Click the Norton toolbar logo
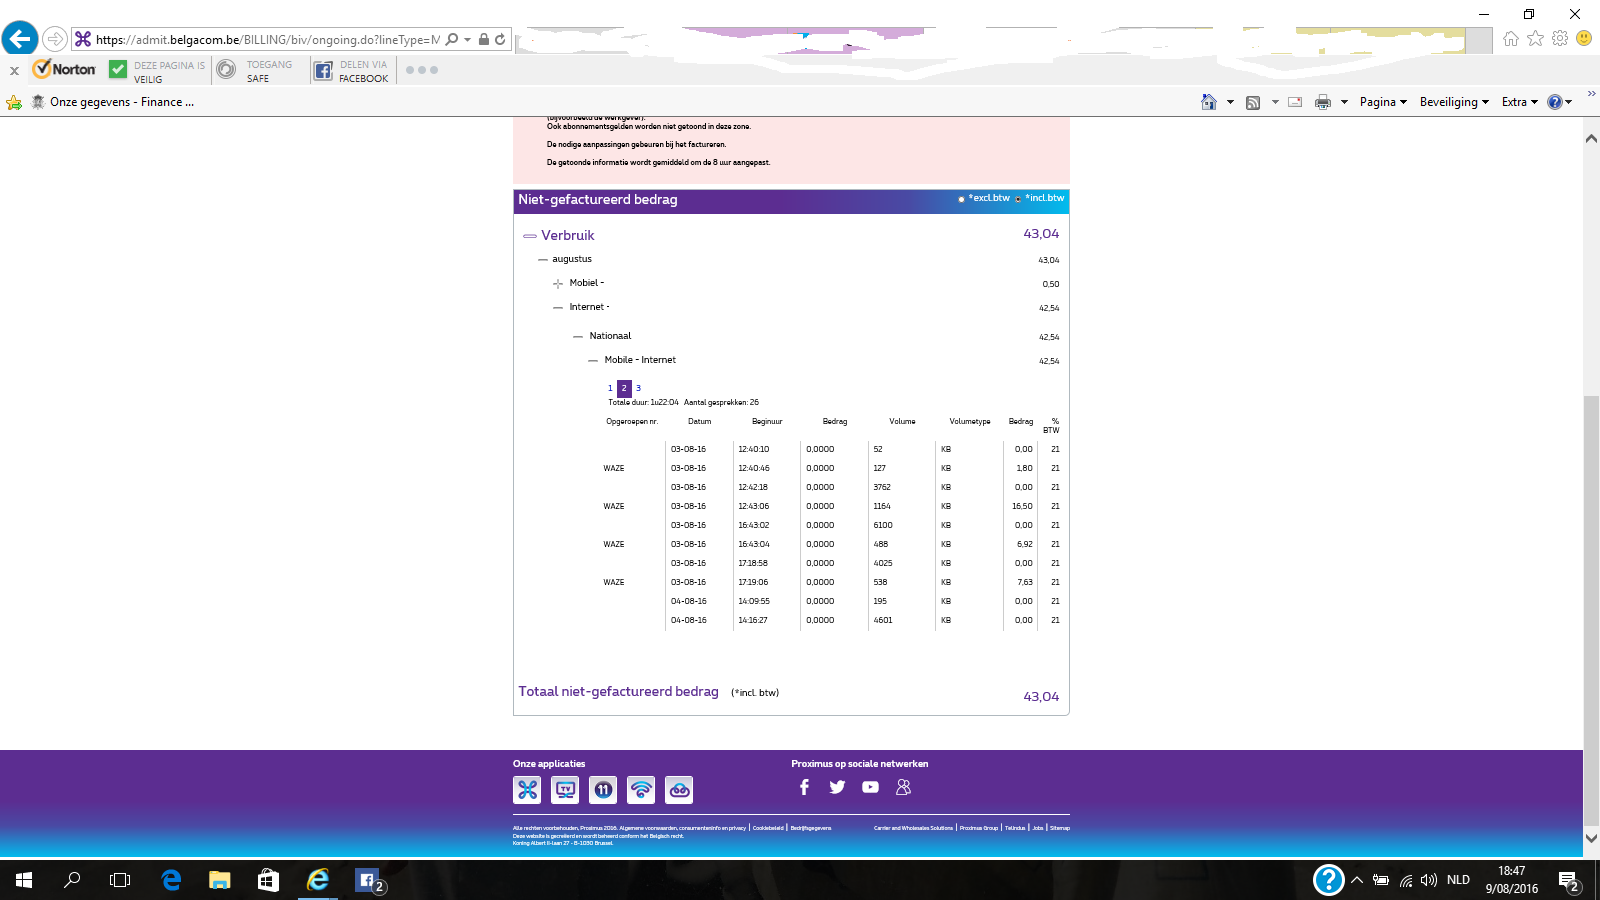The width and height of the screenshot is (1600, 900). 65,69
